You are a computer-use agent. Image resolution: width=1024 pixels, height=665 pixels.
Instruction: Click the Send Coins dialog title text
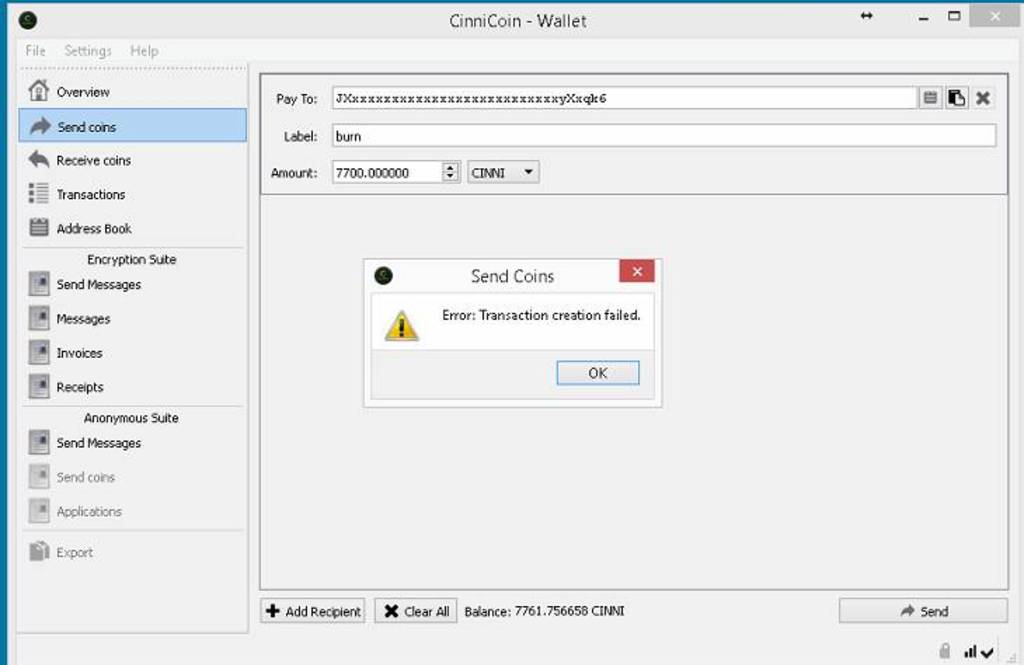512,276
